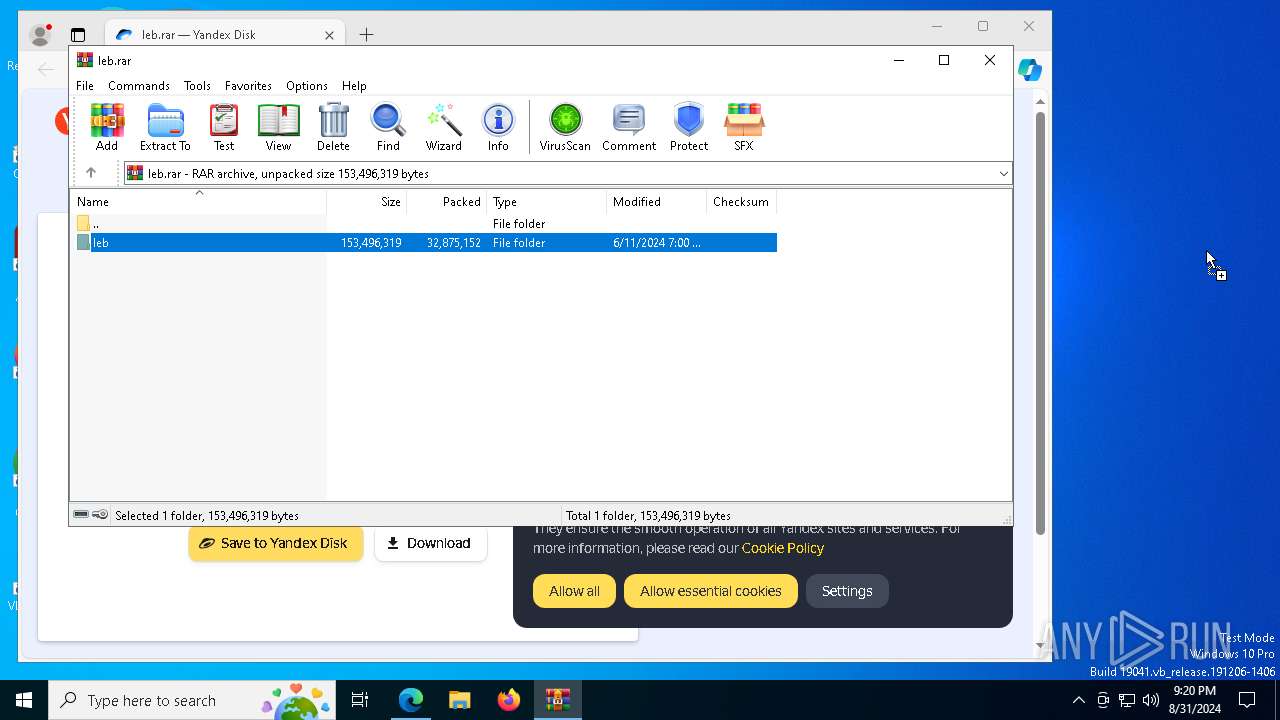Viewport: 1280px width, 720px height.
Task: Open the Help menu
Action: pyautogui.click(x=354, y=86)
